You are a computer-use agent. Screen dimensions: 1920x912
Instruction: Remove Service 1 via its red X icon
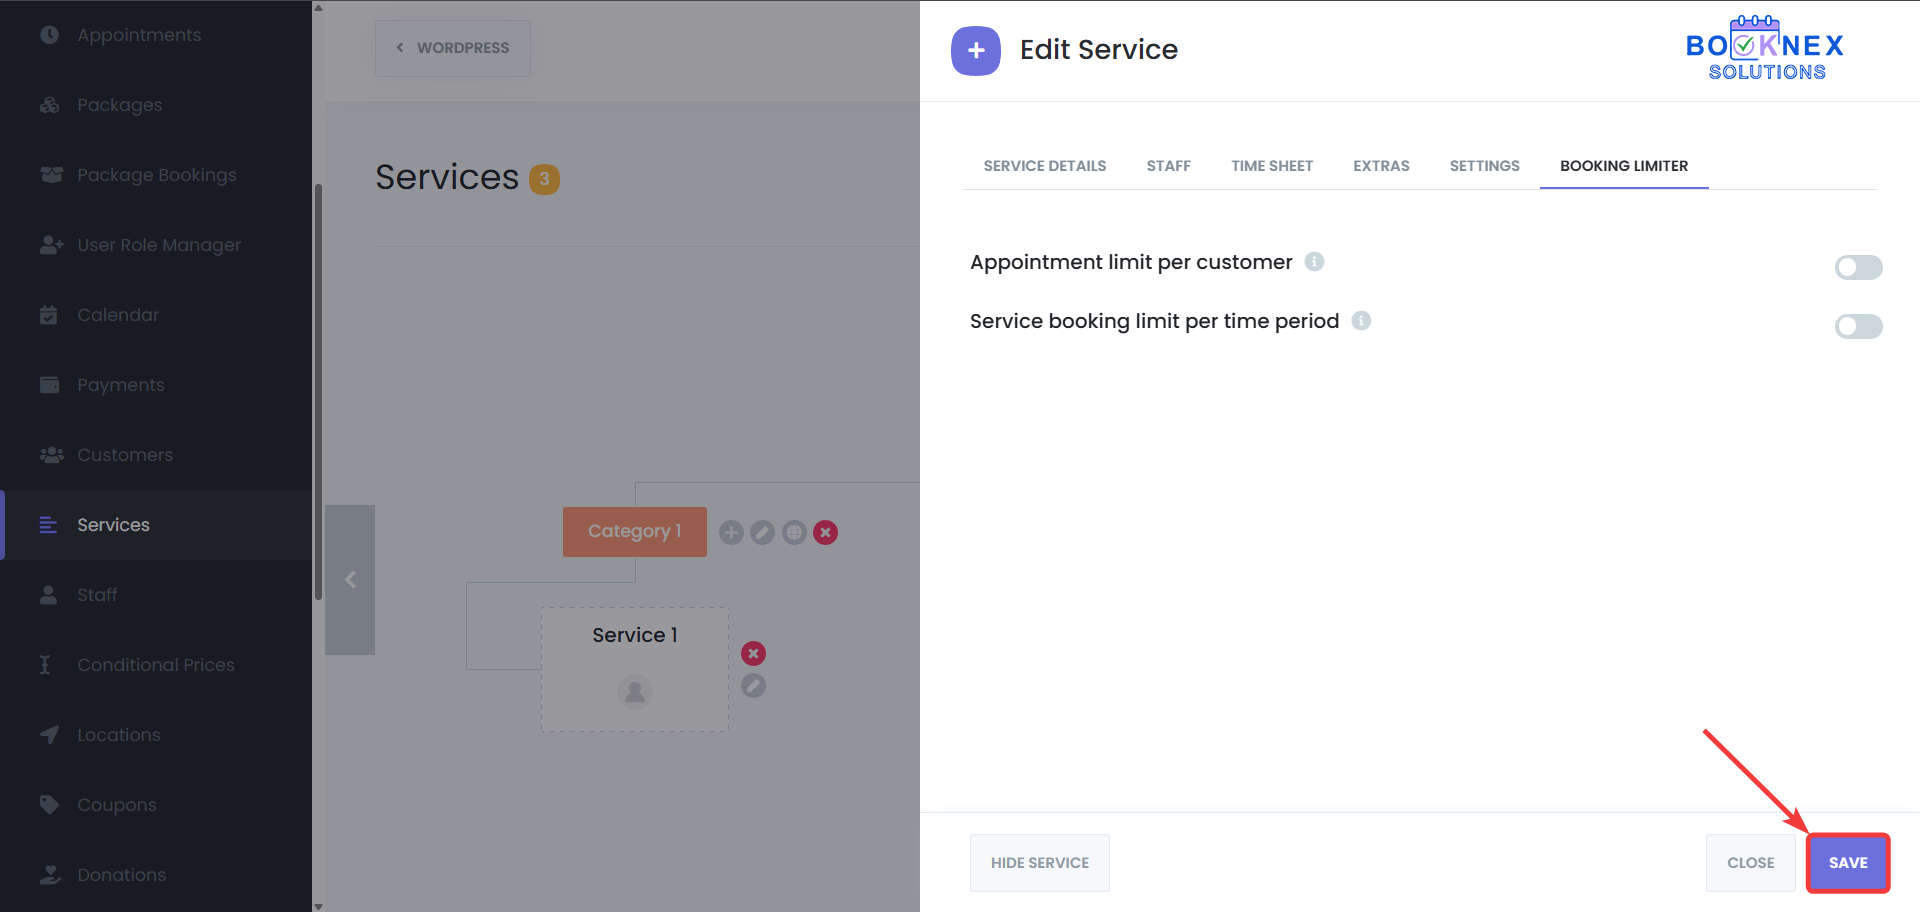(x=753, y=653)
